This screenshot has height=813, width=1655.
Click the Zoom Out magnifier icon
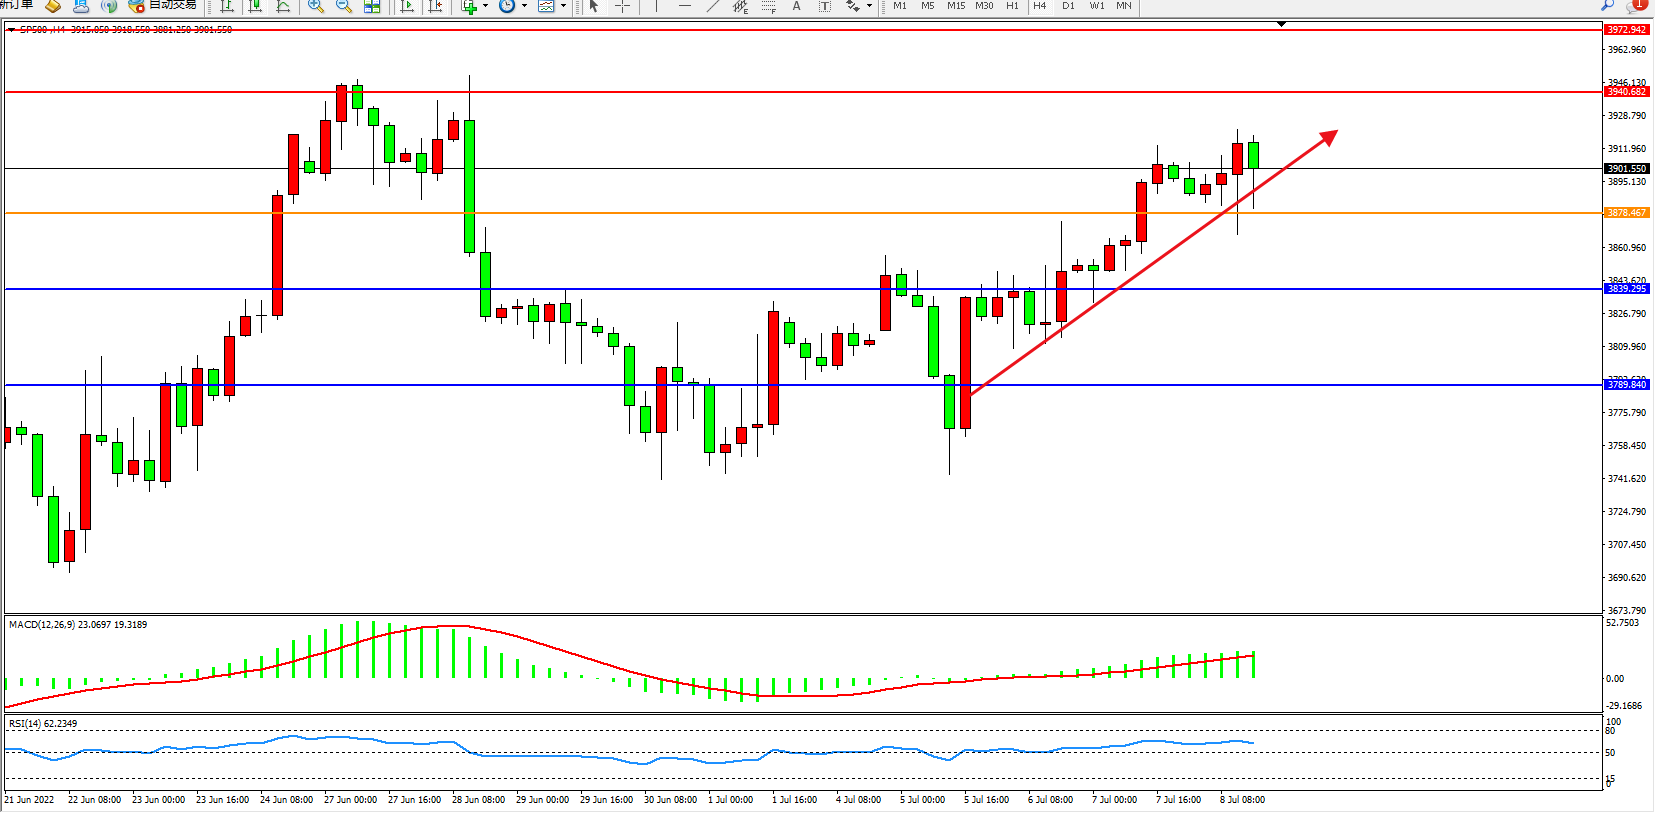tap(343, 6)
